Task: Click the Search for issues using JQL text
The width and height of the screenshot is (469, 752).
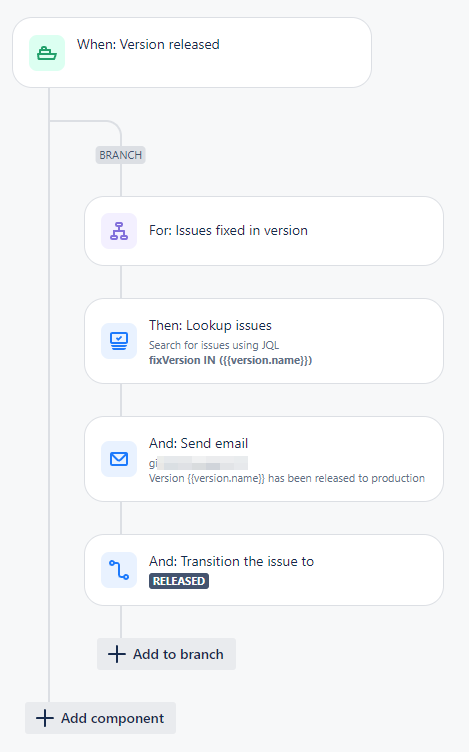Action: coord(214,345)
